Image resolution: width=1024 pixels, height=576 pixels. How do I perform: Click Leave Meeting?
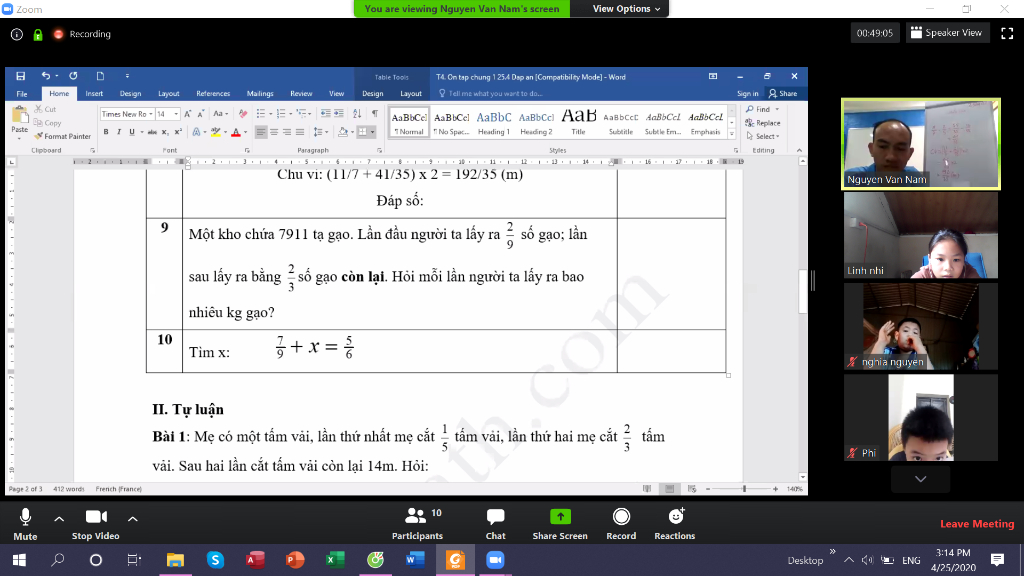tap(977, 524)
